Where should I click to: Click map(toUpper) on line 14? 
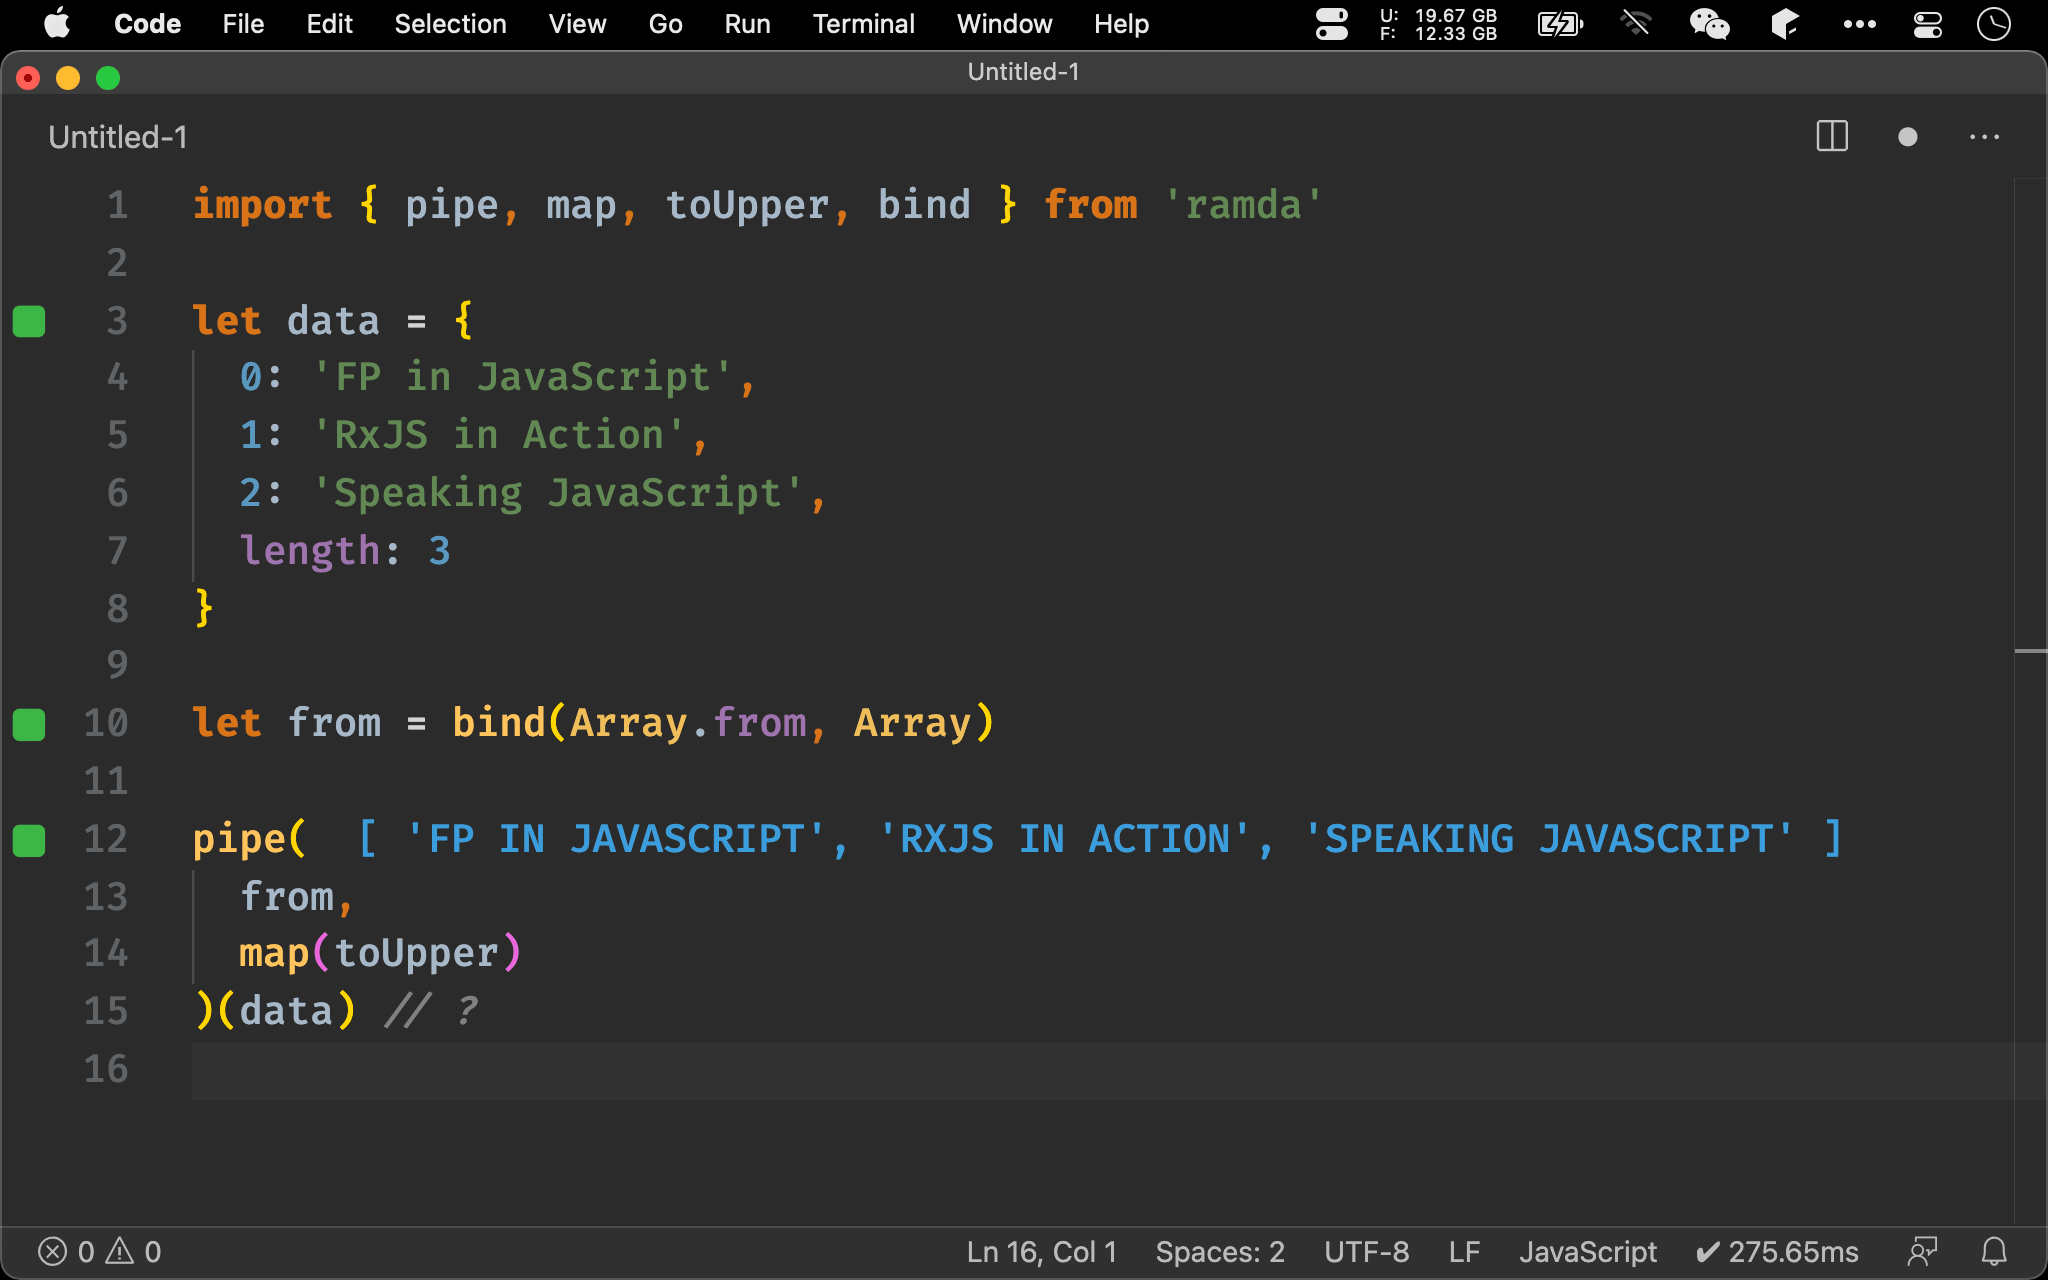tap(380, 953)
